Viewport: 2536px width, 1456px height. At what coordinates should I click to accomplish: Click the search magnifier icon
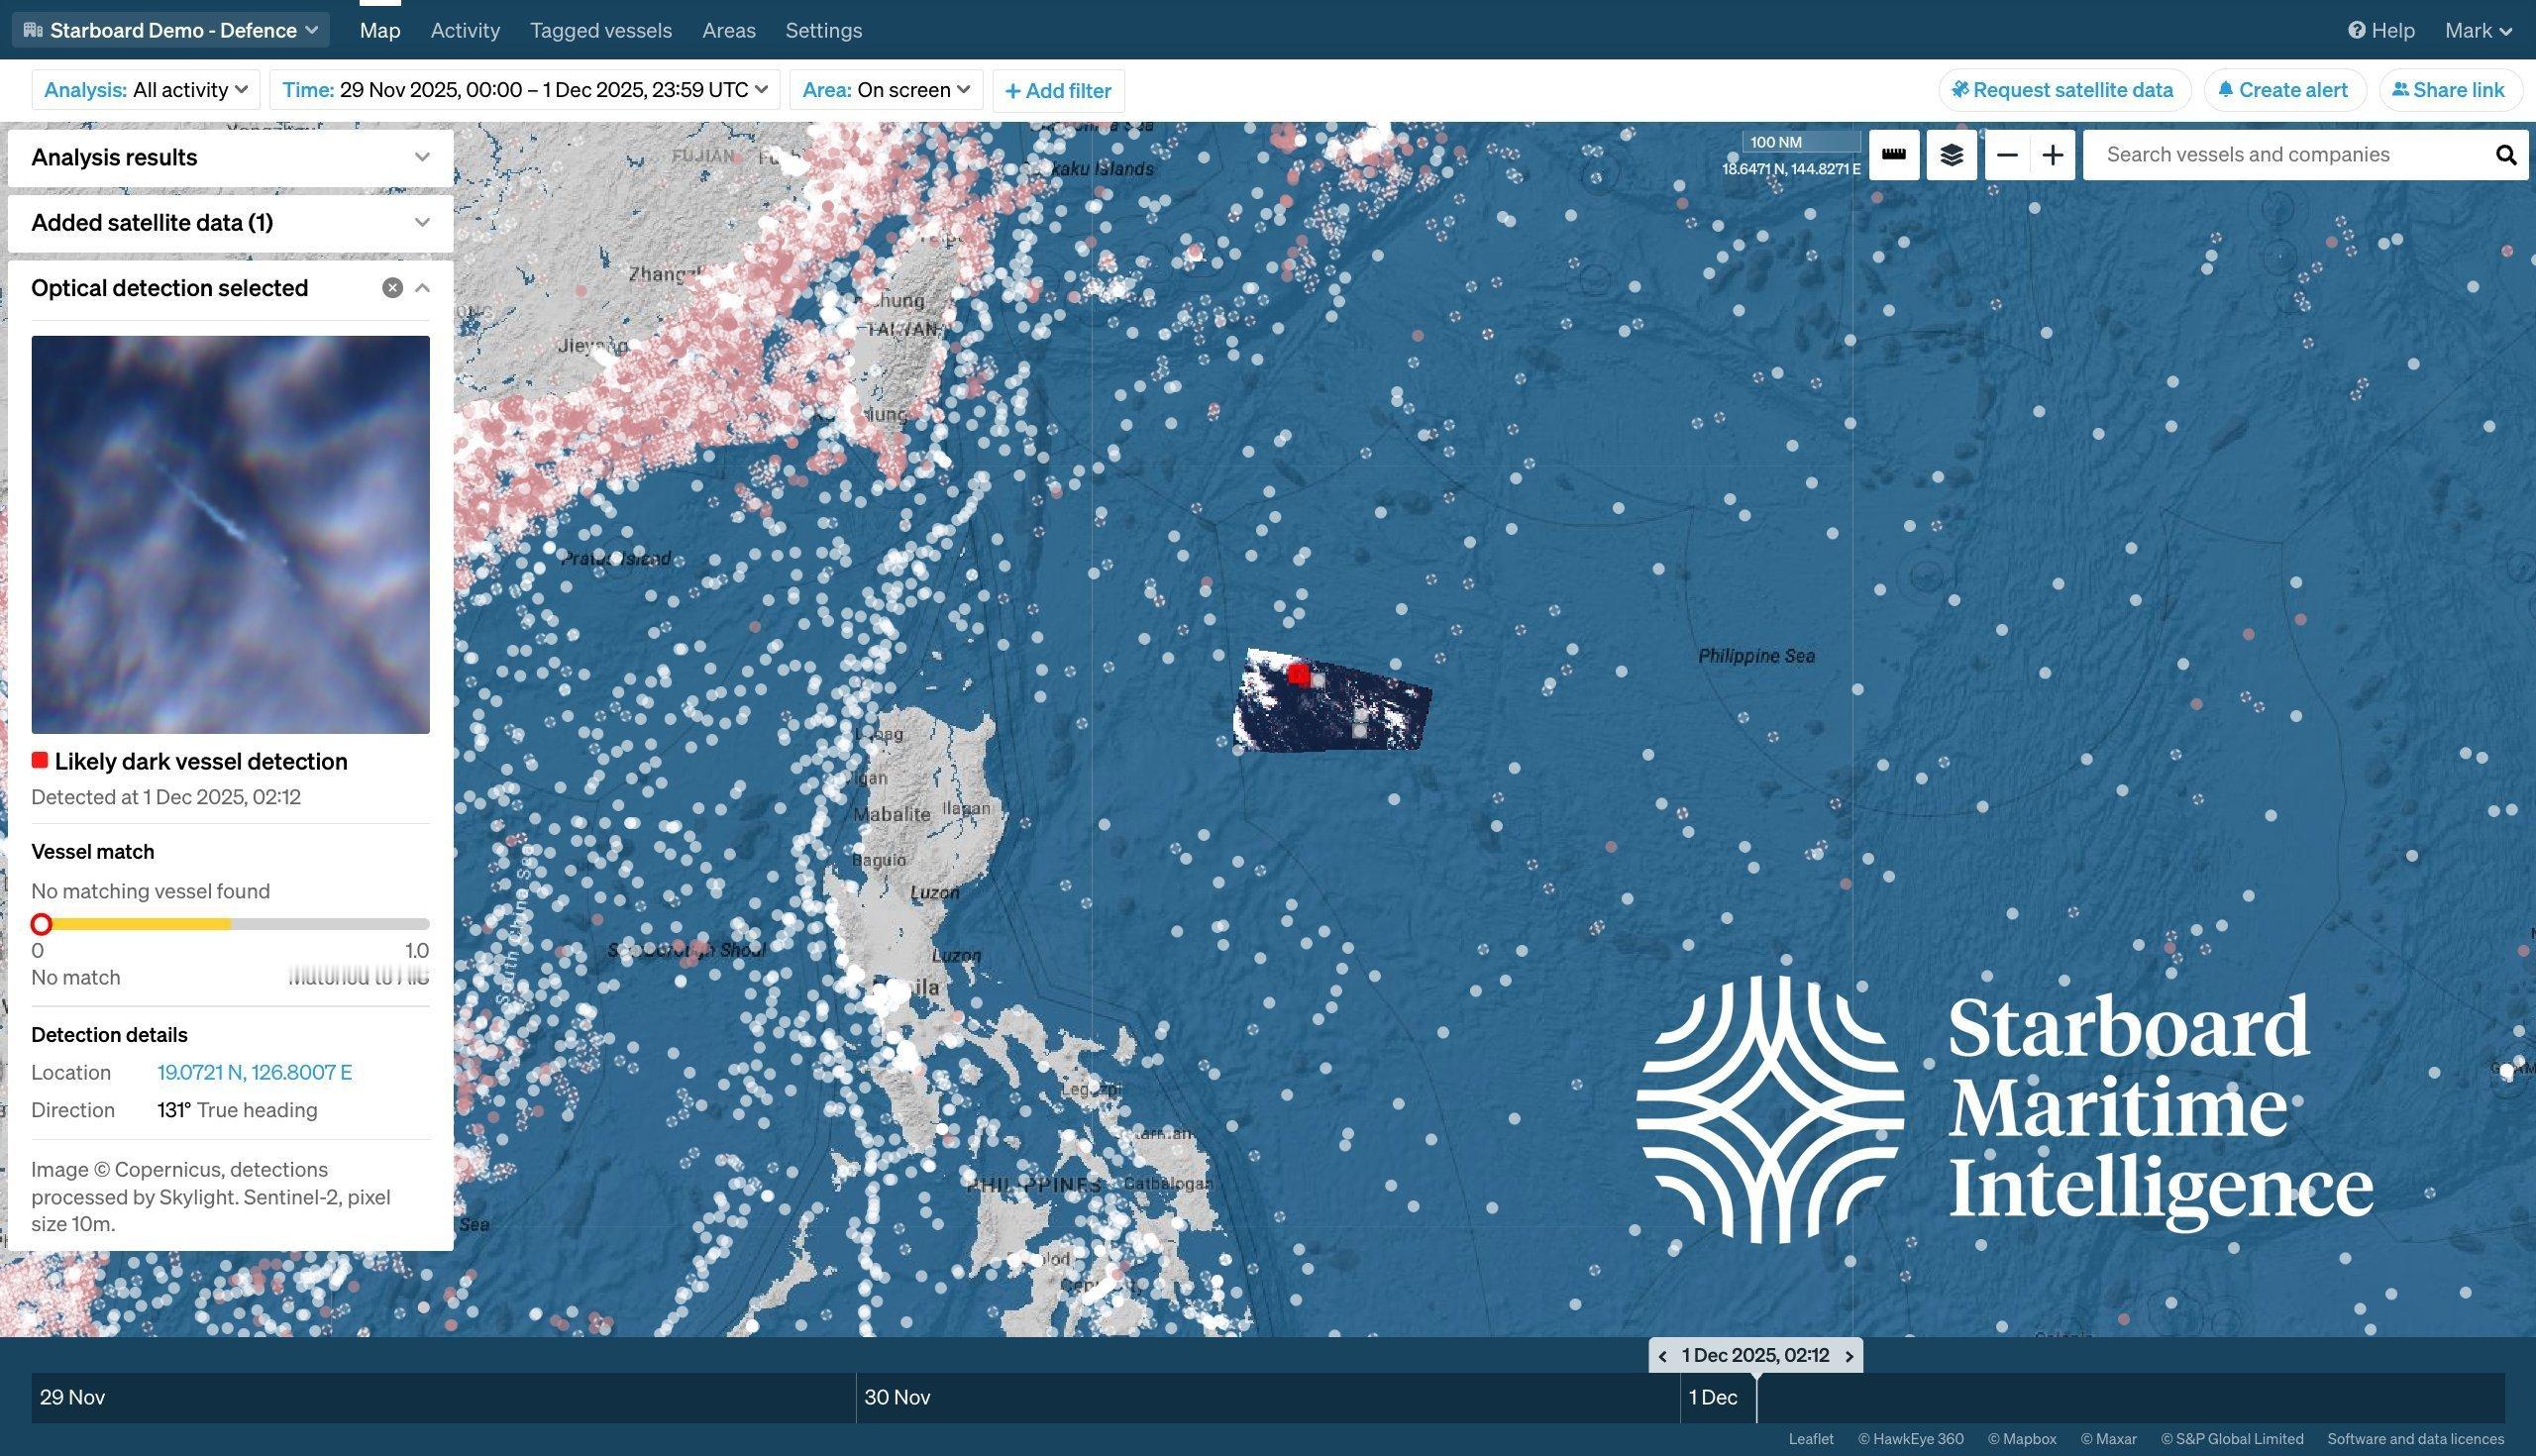[2506, 155]
